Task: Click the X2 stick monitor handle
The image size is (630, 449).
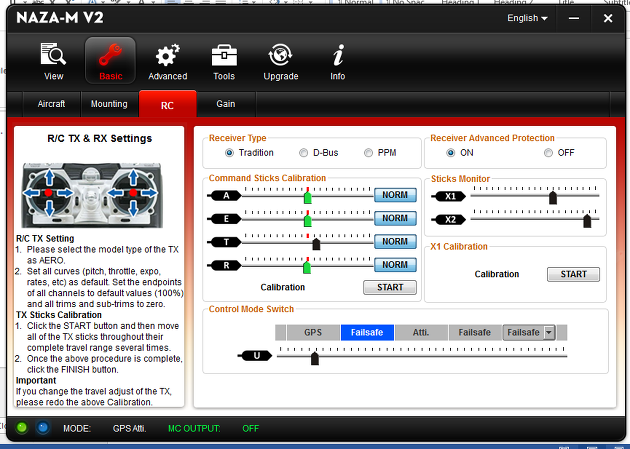Action: pyautogui.click(x=587, y=221)
